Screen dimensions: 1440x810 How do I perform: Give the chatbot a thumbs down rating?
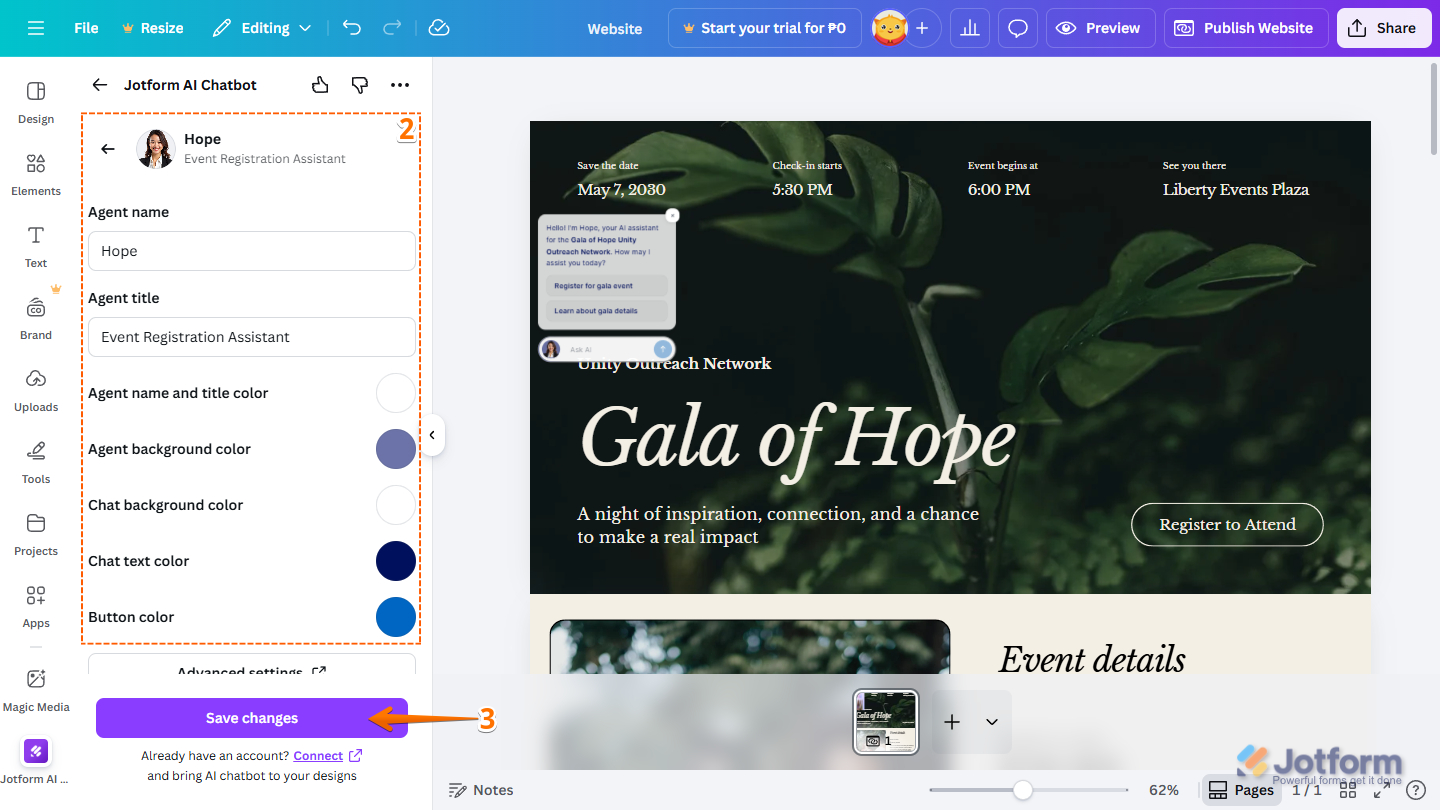359,85
